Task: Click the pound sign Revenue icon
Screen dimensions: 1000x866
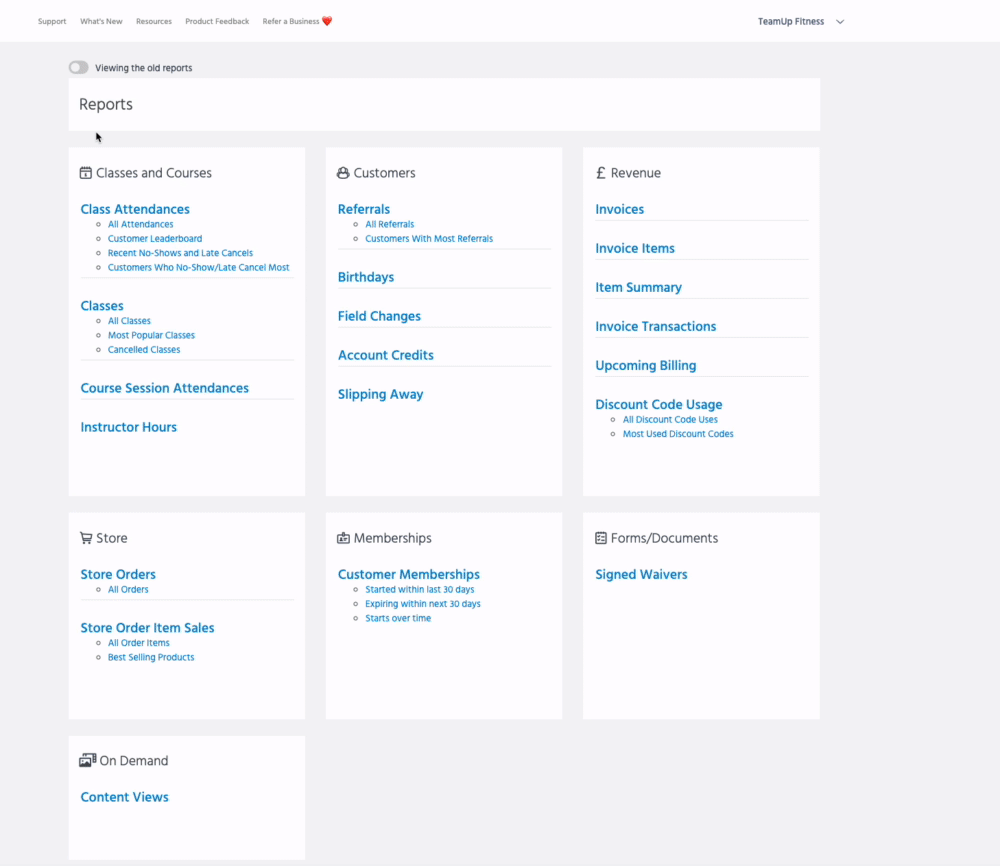Action: [601, 173]
